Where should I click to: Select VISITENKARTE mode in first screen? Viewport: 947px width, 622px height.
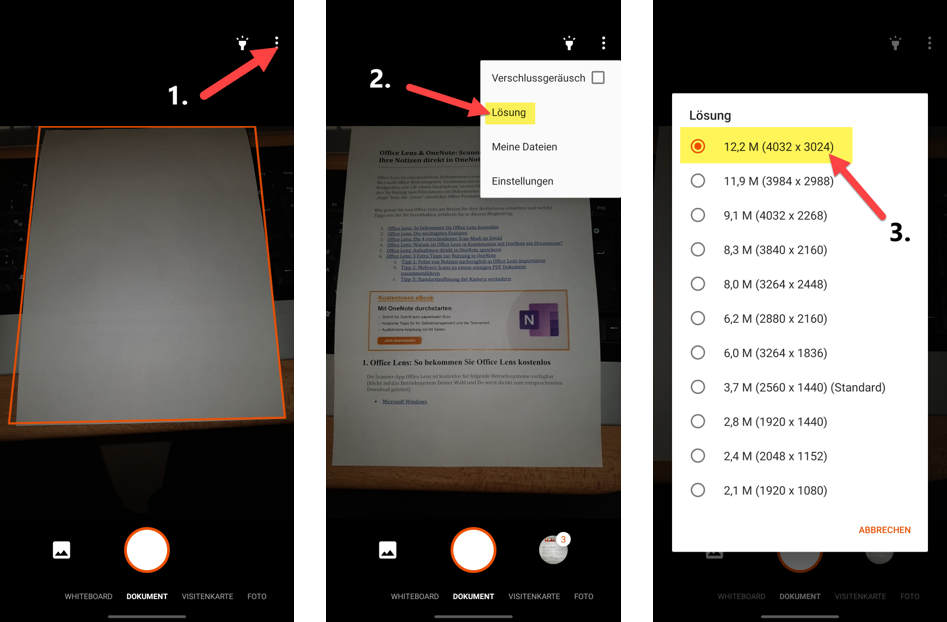tap(207, 596)
